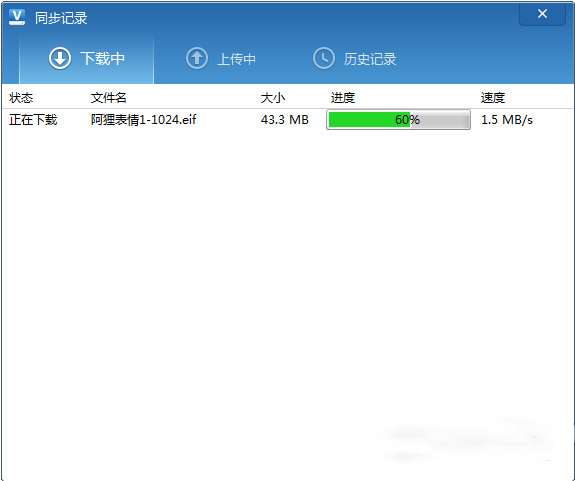This screenshot has height=481, width=575.
Task: Switch to the 下载中 tab
Action: click(x=86, y=58)
